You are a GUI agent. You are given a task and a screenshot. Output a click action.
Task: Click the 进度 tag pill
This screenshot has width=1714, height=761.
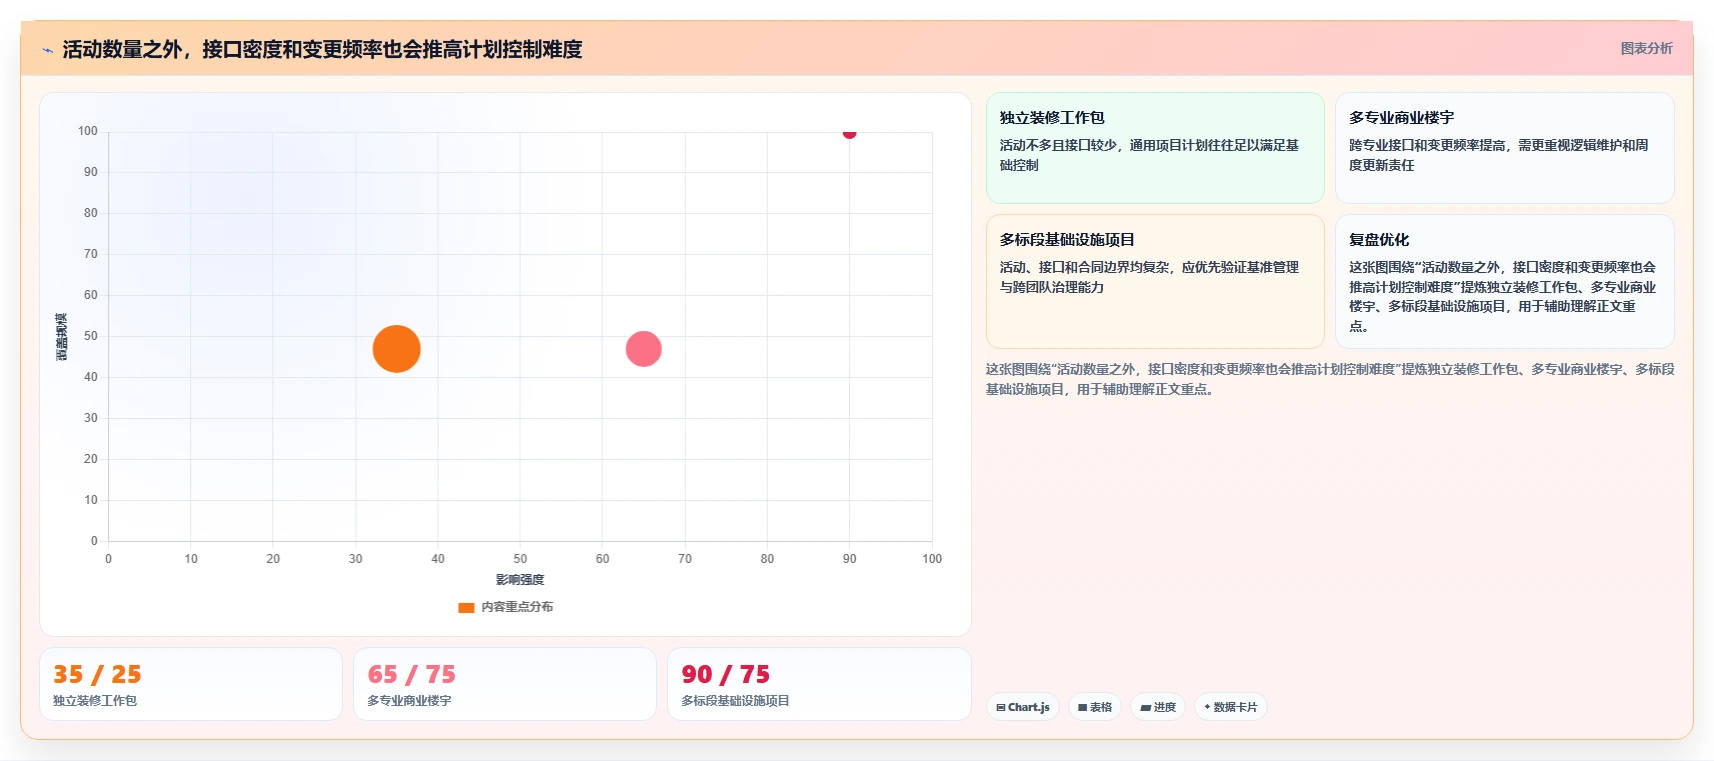click(1158, 707)
